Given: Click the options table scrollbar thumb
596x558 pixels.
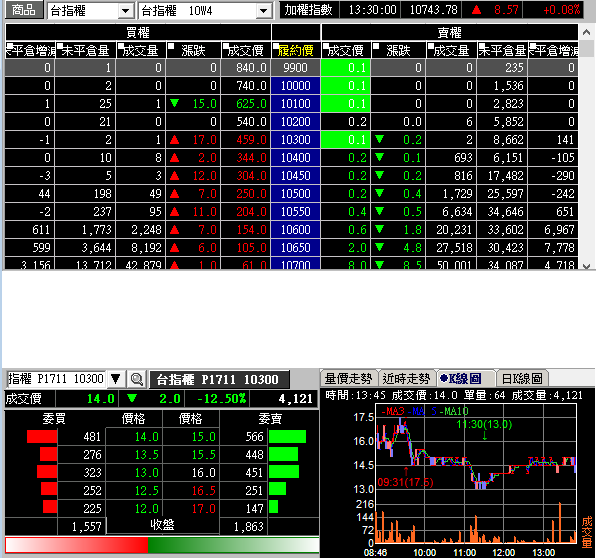Looking at the screenshot, I should [x=586, y=49].
